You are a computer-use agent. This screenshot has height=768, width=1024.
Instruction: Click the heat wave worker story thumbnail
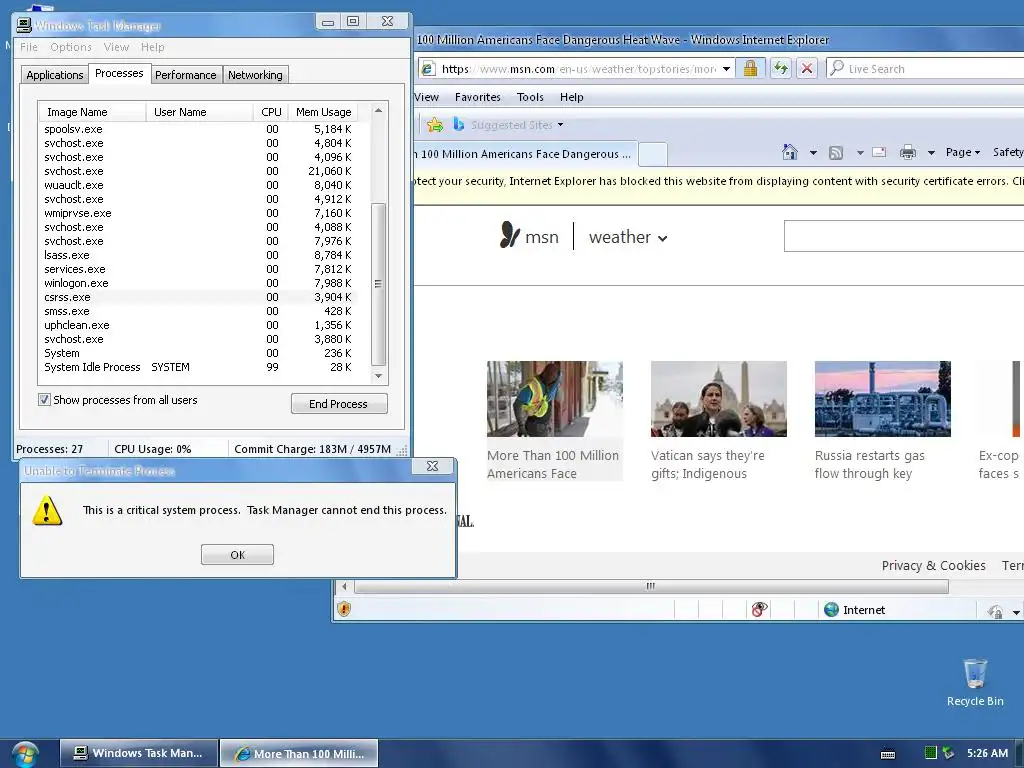(x=554, y=398)
